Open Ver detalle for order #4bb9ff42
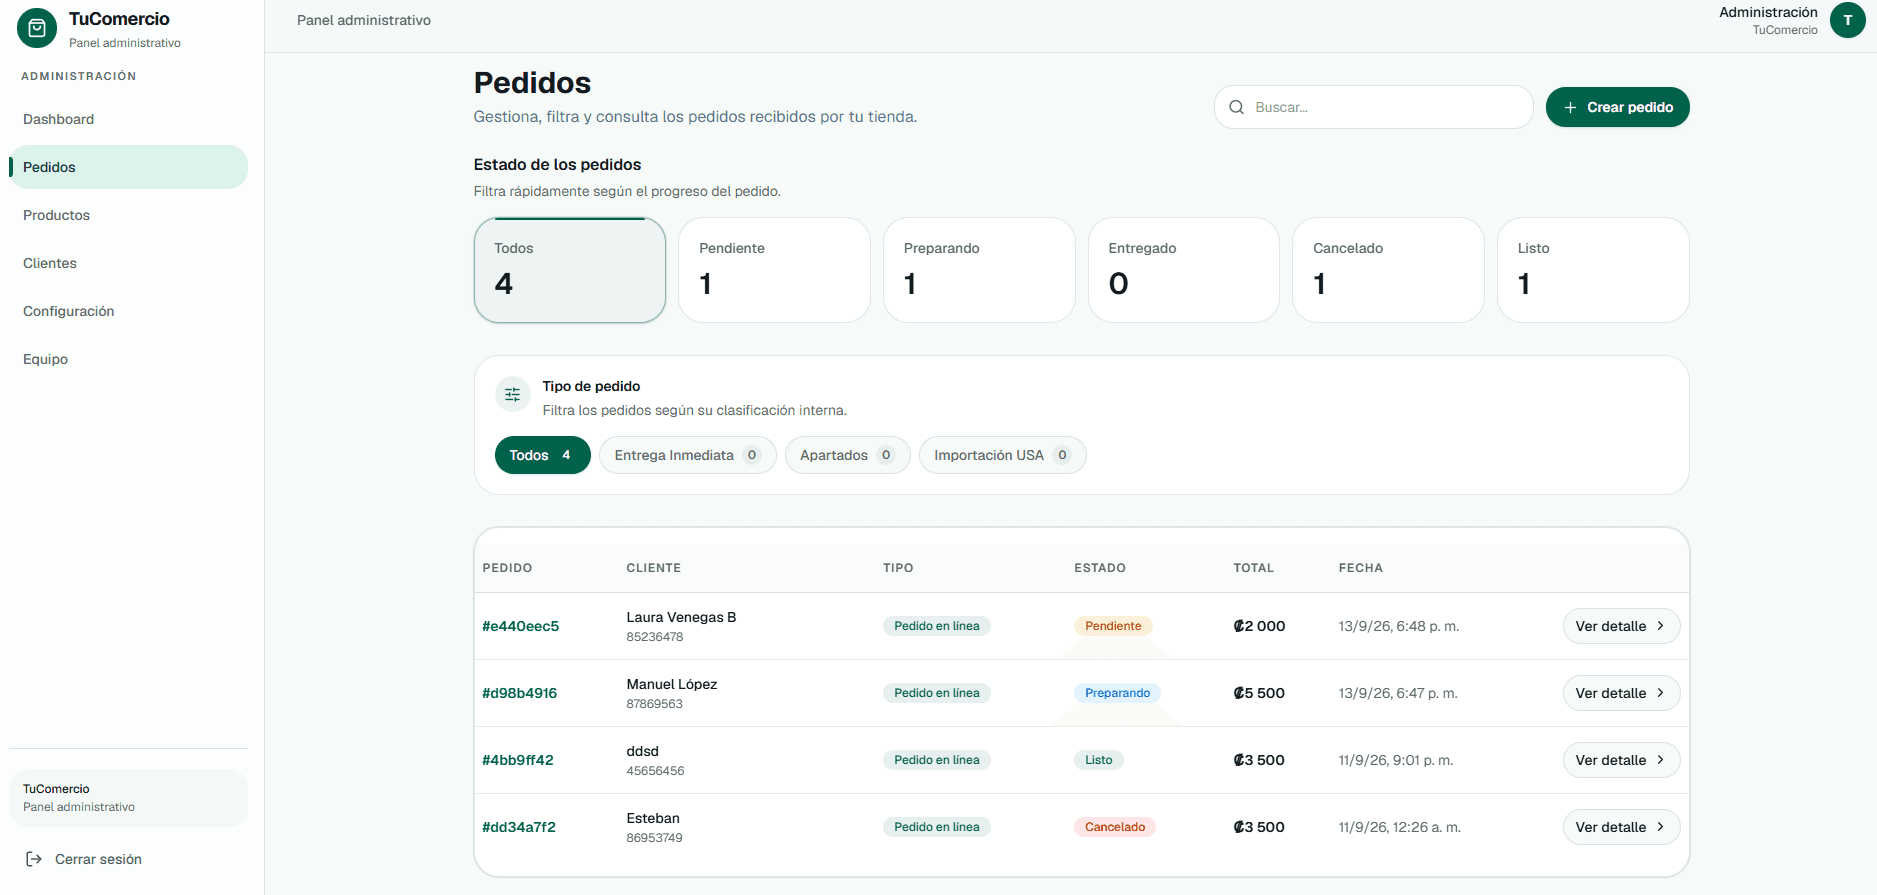This screenshot has width=1877, height=895. [x=1621, y=760]
